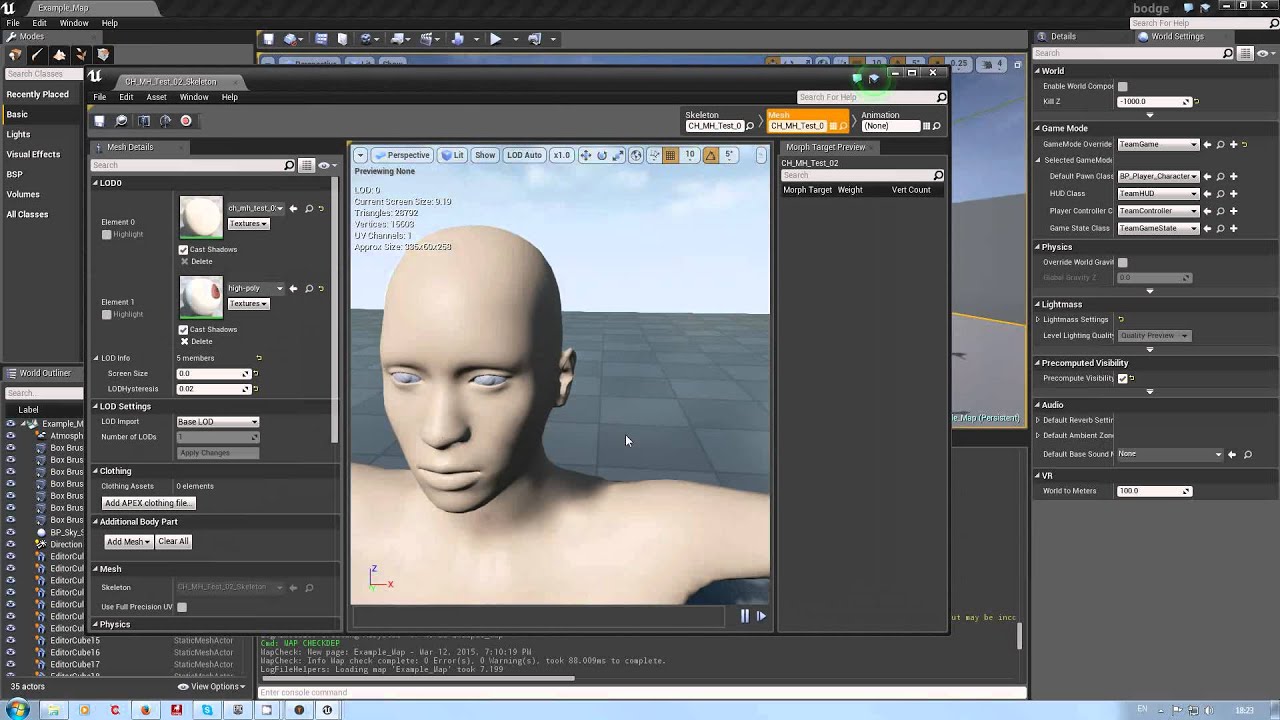1280x720 pixels.
Task: Toggle Cast Shadows for Element 0
Action: (183, 249)
